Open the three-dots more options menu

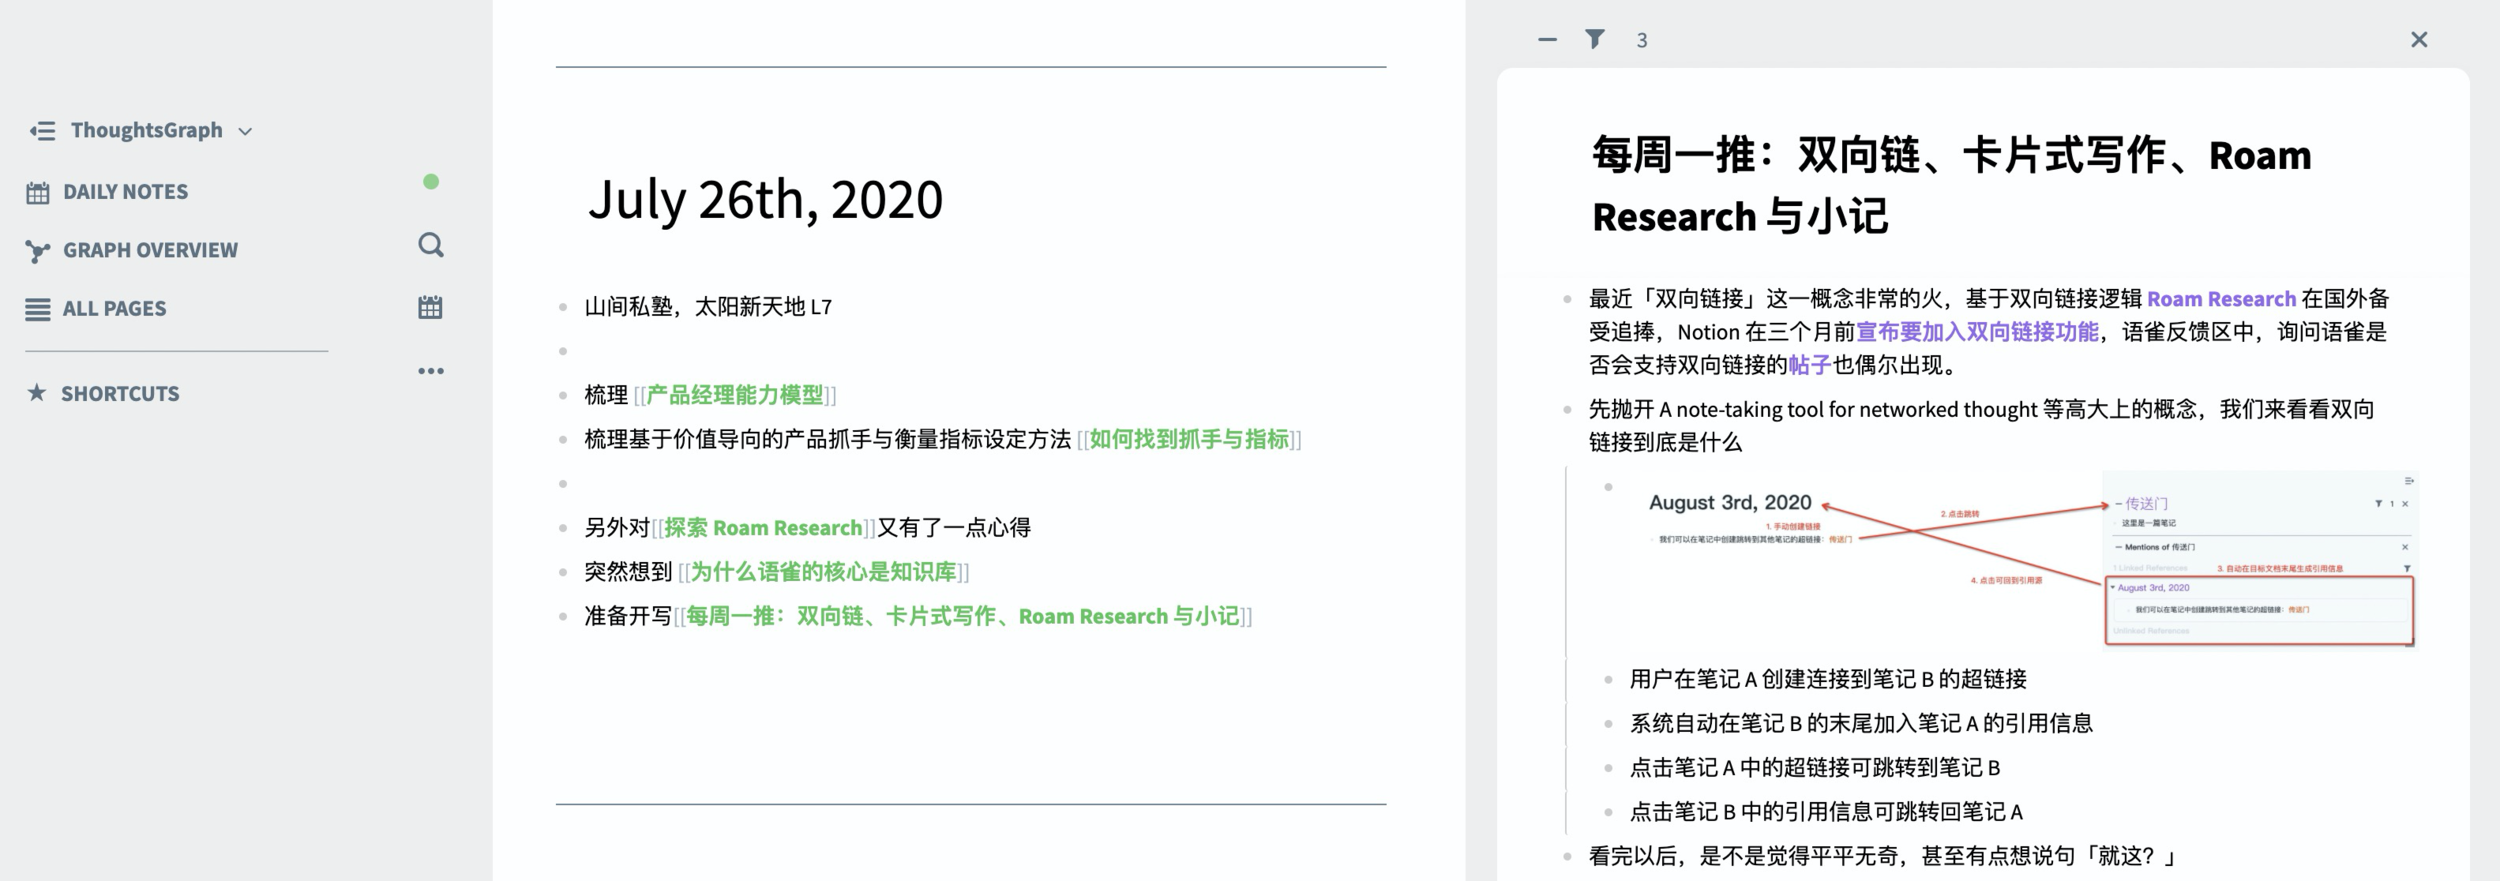point(431,371)
